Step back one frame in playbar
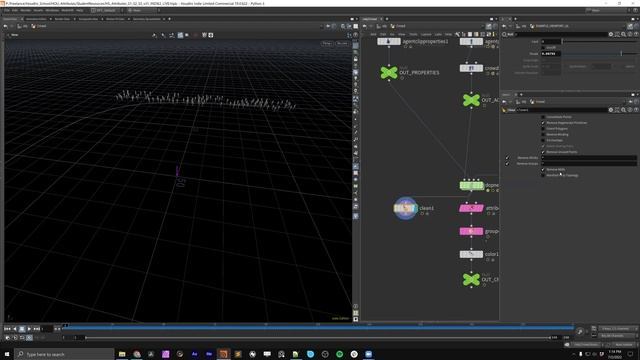Image resolution: width=640 pixels, height=360 pixels. 15,329
